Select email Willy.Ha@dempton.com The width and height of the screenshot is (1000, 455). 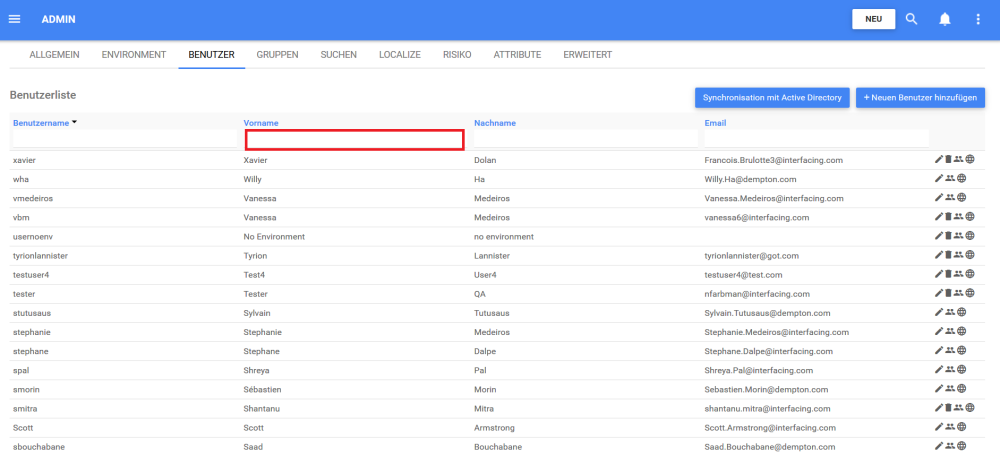click(x=751, y=179)
